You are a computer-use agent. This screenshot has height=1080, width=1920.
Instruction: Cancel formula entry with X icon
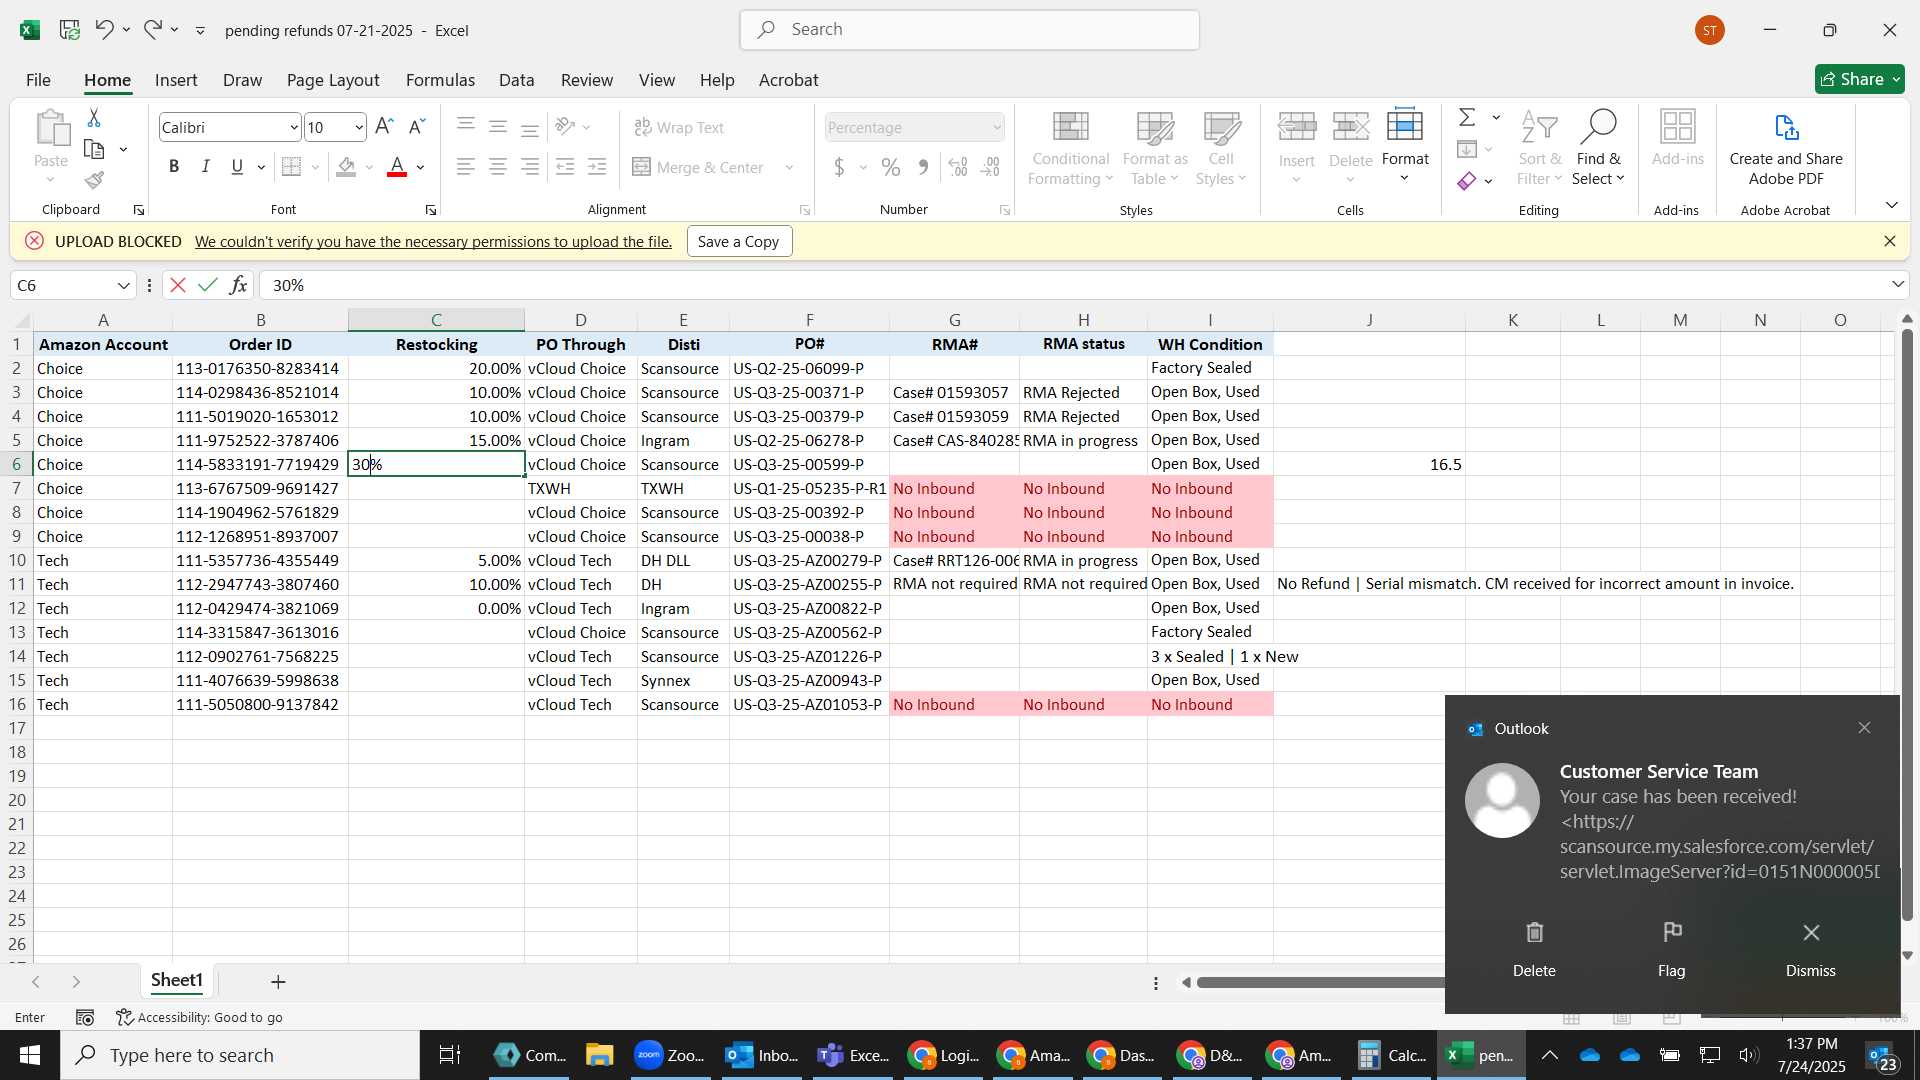(178, 285)
